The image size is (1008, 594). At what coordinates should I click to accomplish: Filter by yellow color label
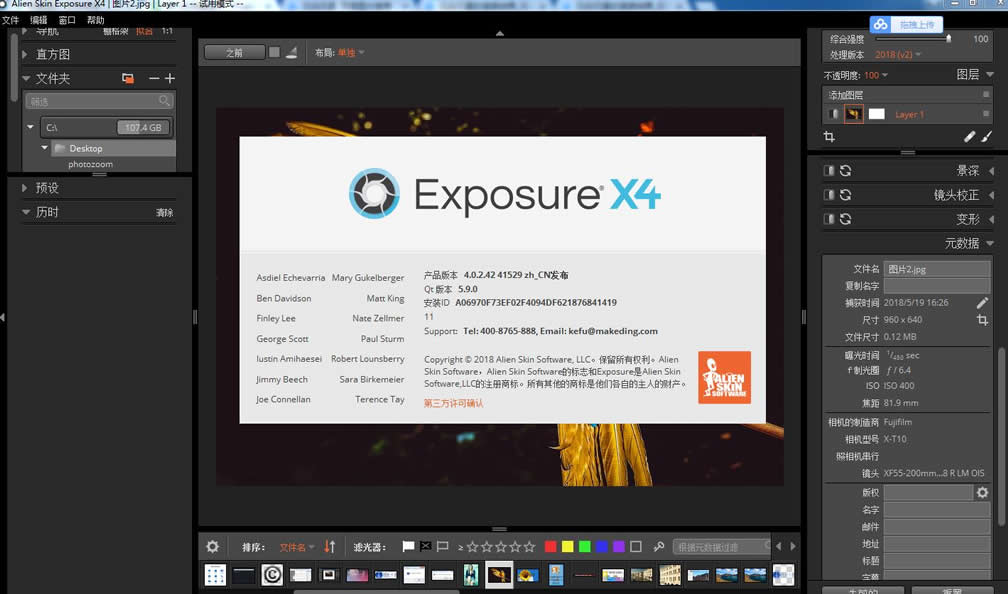click(x=568, y=546)
